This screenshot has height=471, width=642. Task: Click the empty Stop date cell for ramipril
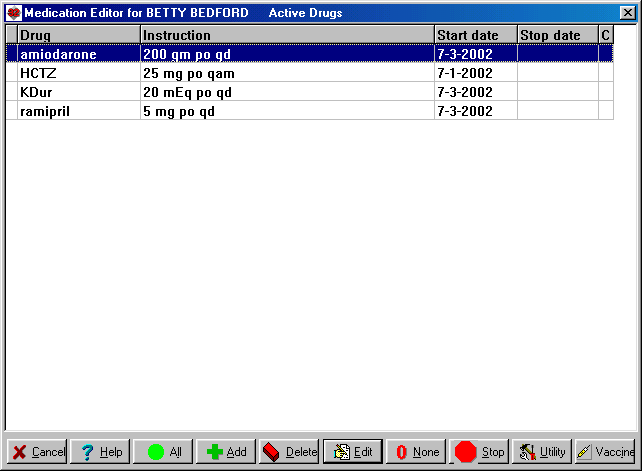point(558,111)
